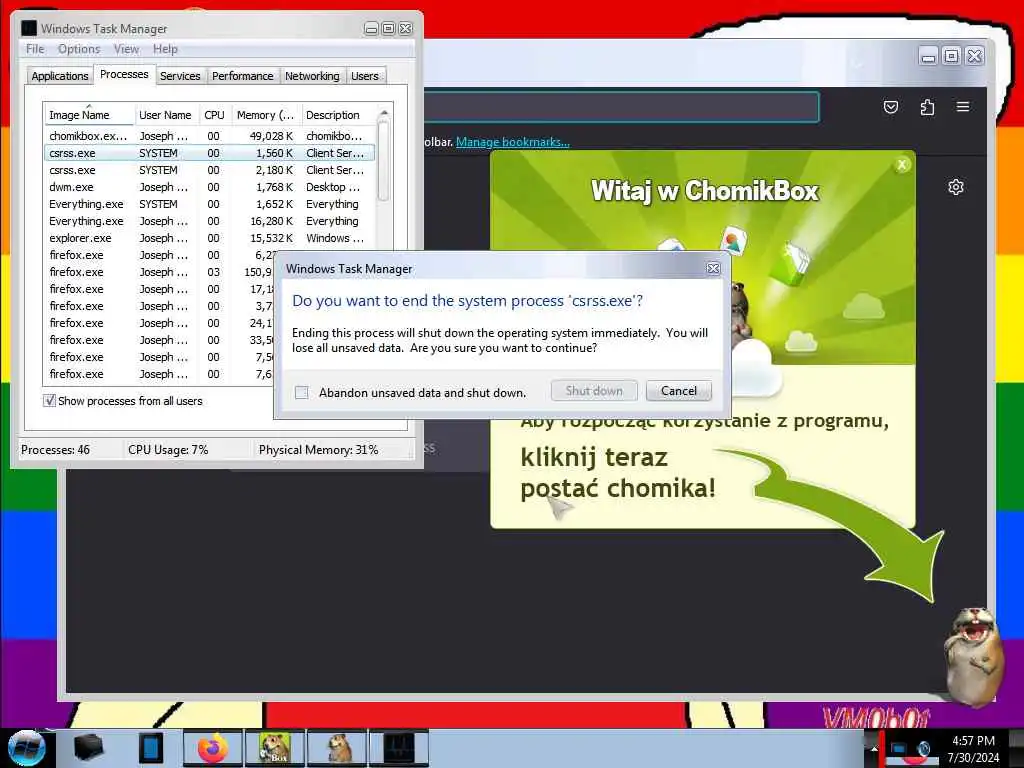Select csrss.exe row with 2,180 K
Image resolution: width=1024 pixels, height=768 pixels.
tap(210, 170)
